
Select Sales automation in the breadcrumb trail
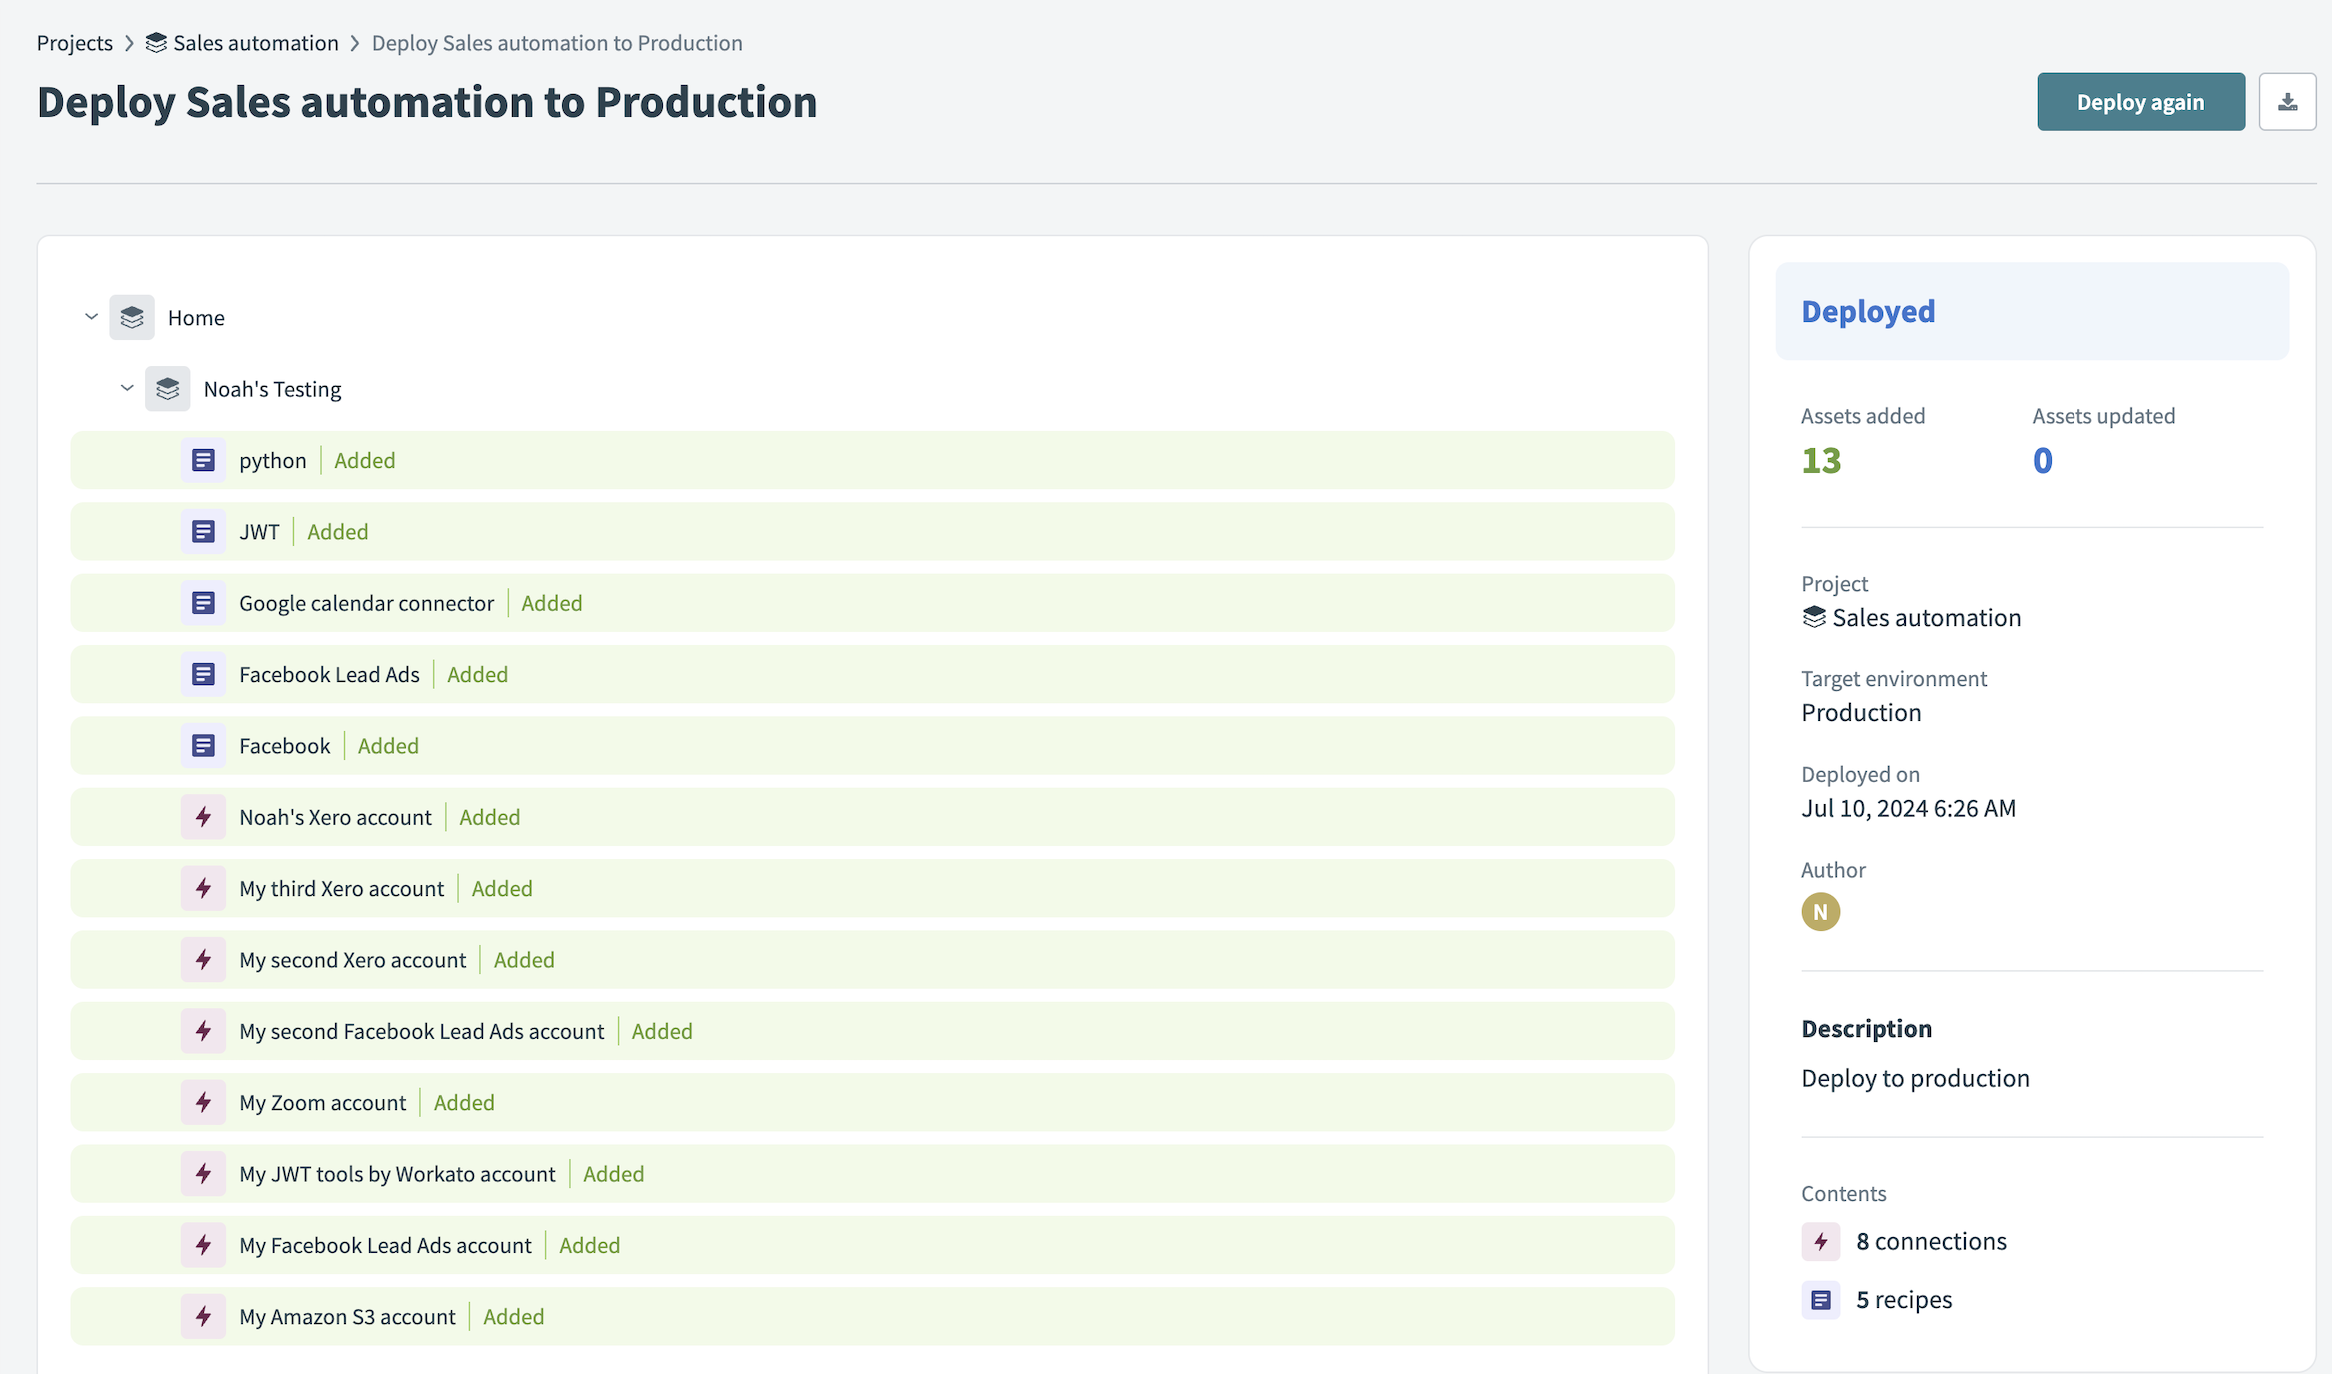(255, 42)
